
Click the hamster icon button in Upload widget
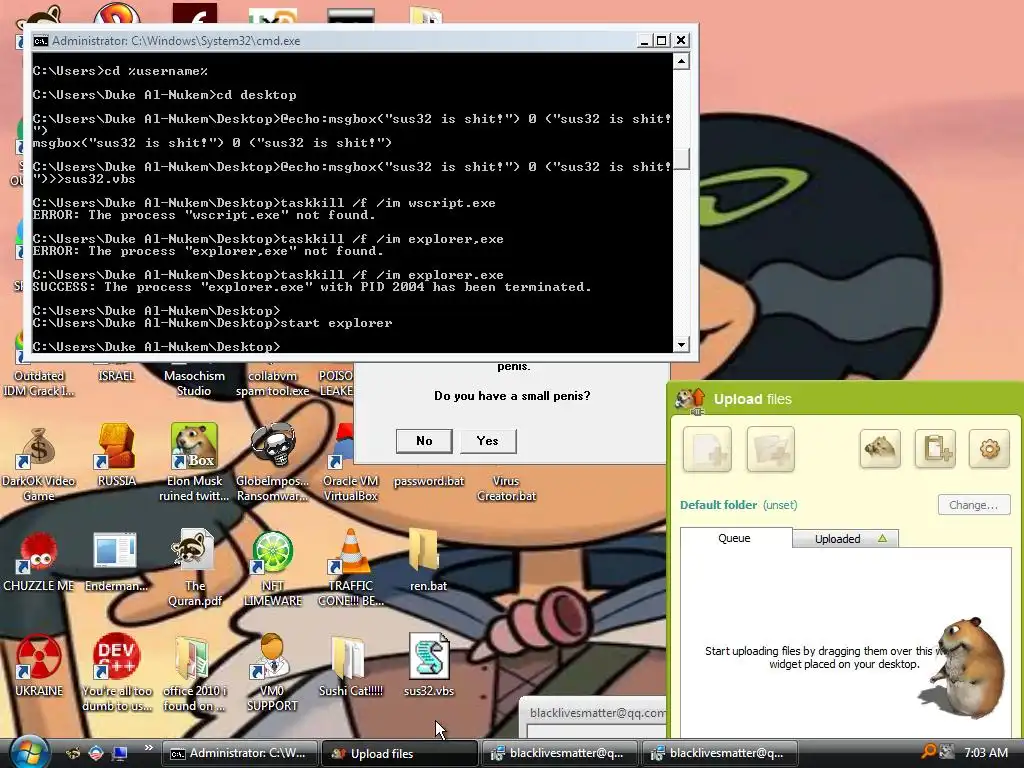(x=880, y=449)
